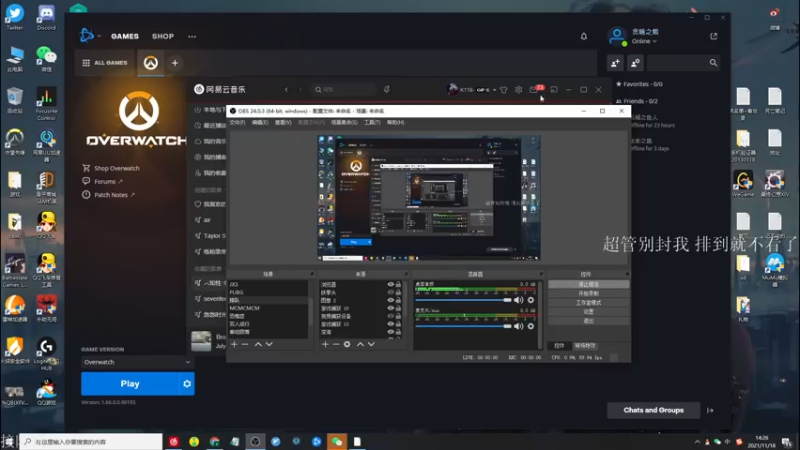Image resolution: width=800 pixels, height=450 pixels.
Task: Open NetEase Cloud Music settings gear
Action: (x=518, y=90)
